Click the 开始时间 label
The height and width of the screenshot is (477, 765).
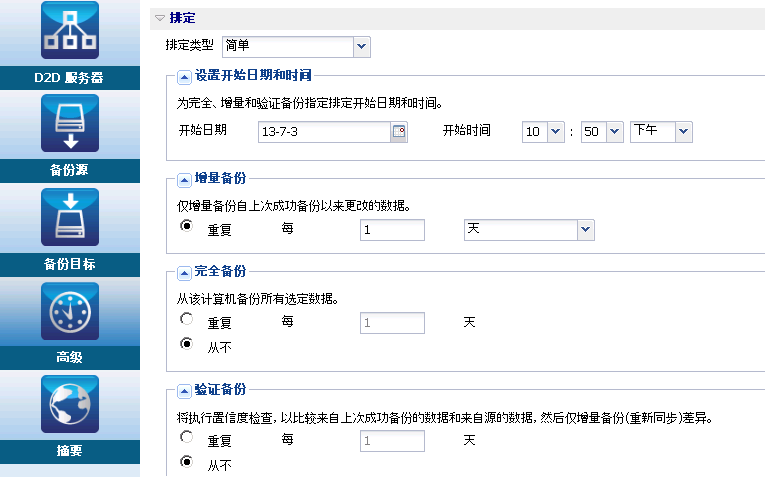[466, 130]
